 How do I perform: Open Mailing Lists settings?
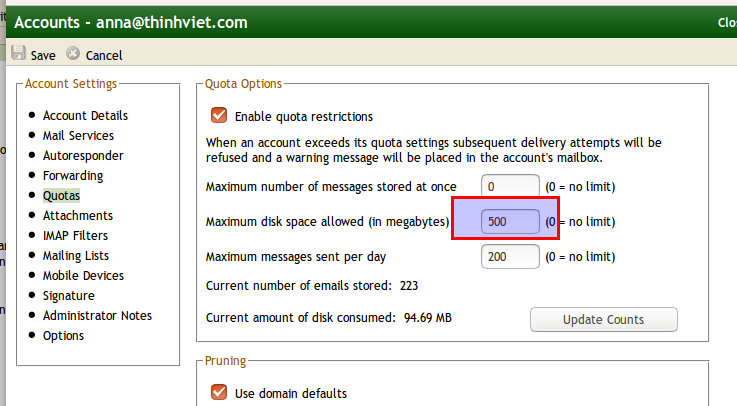click(x=76, y=256)
